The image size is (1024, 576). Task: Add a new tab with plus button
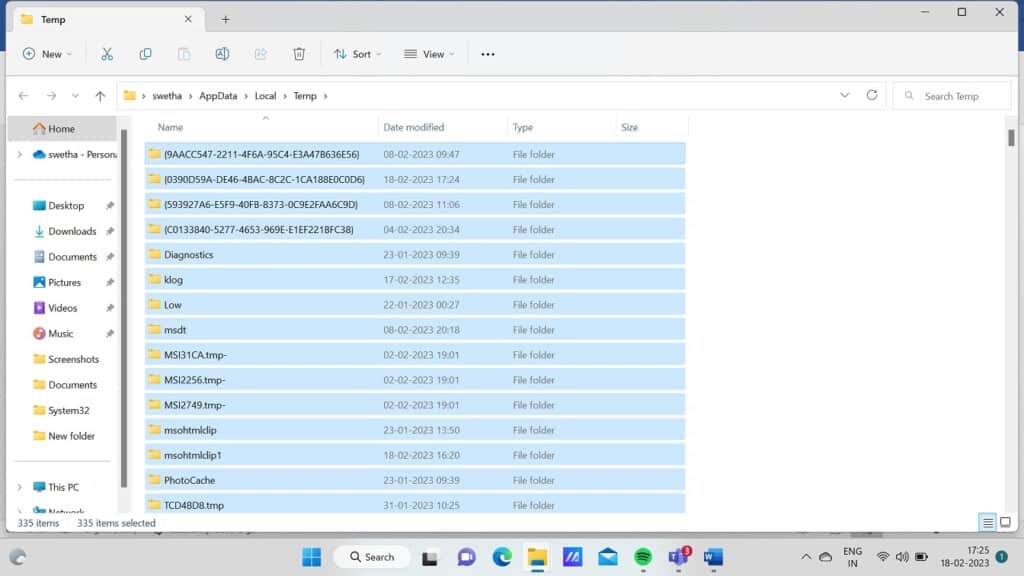click(226, 19)
